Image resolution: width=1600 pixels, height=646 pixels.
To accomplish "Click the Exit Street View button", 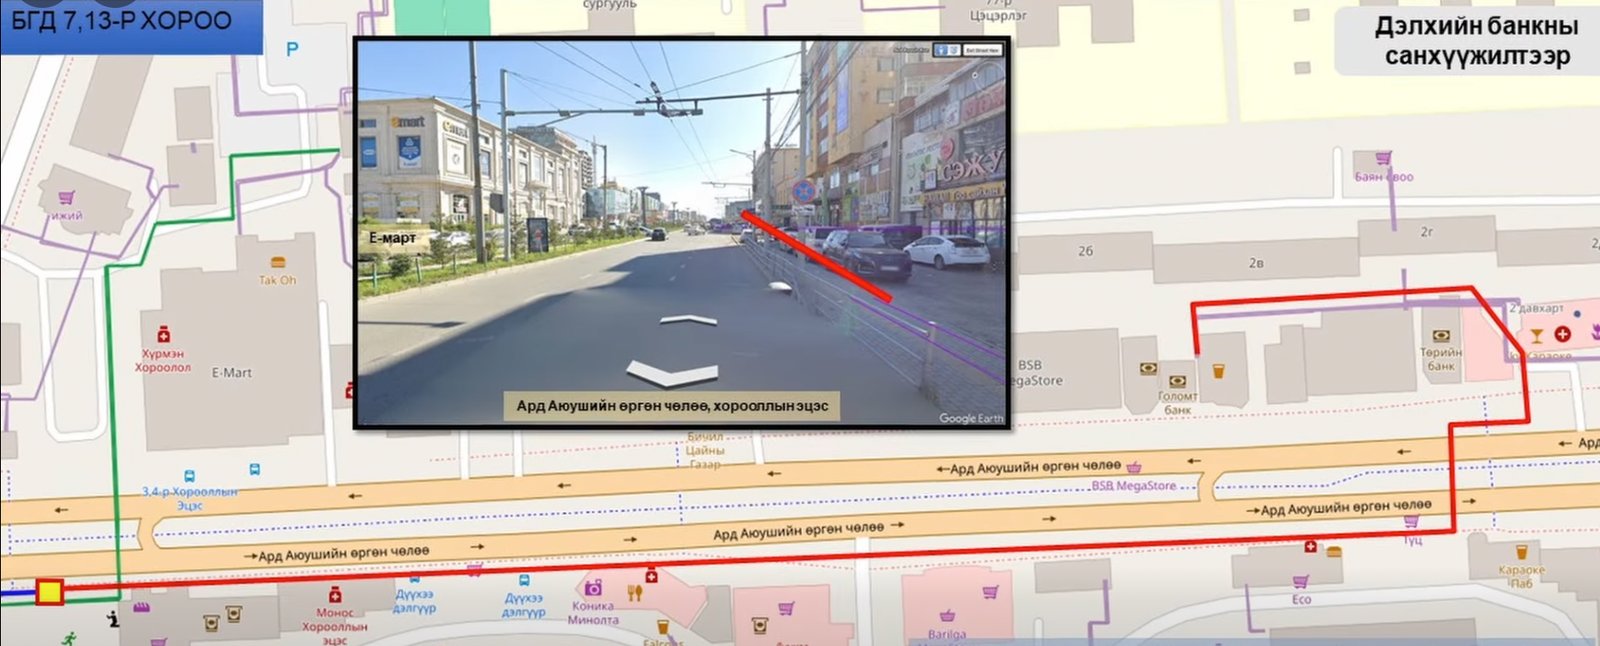I will click(981, 50).
